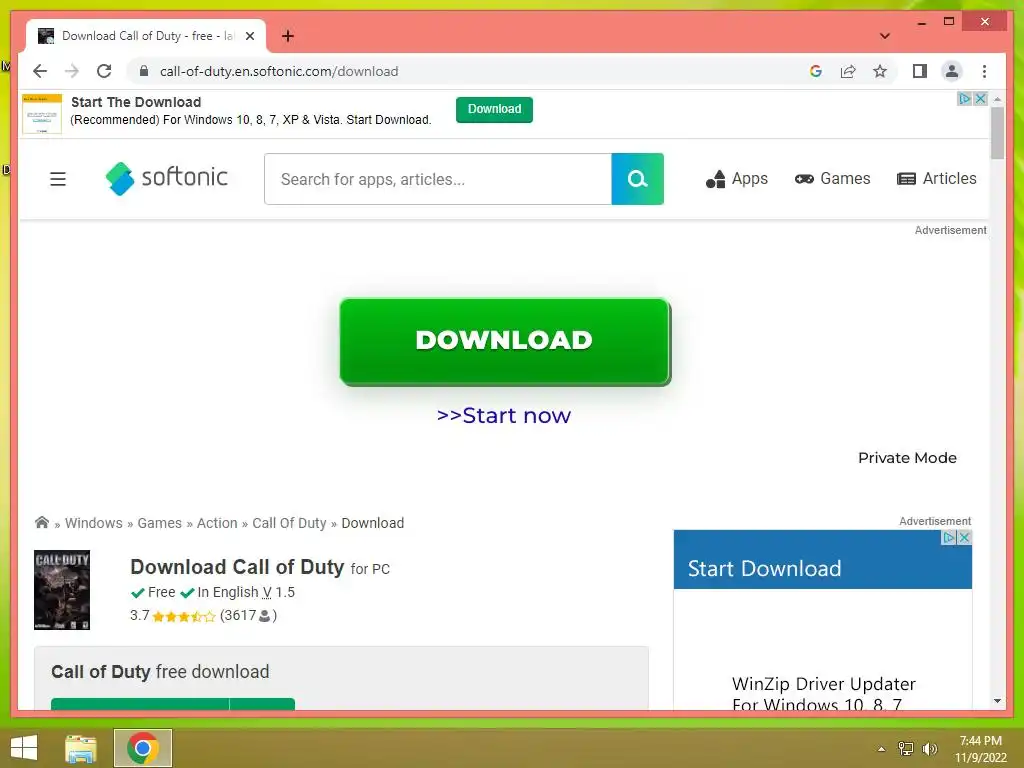Click page scrollbar up arrow

[x=997, y=99]
